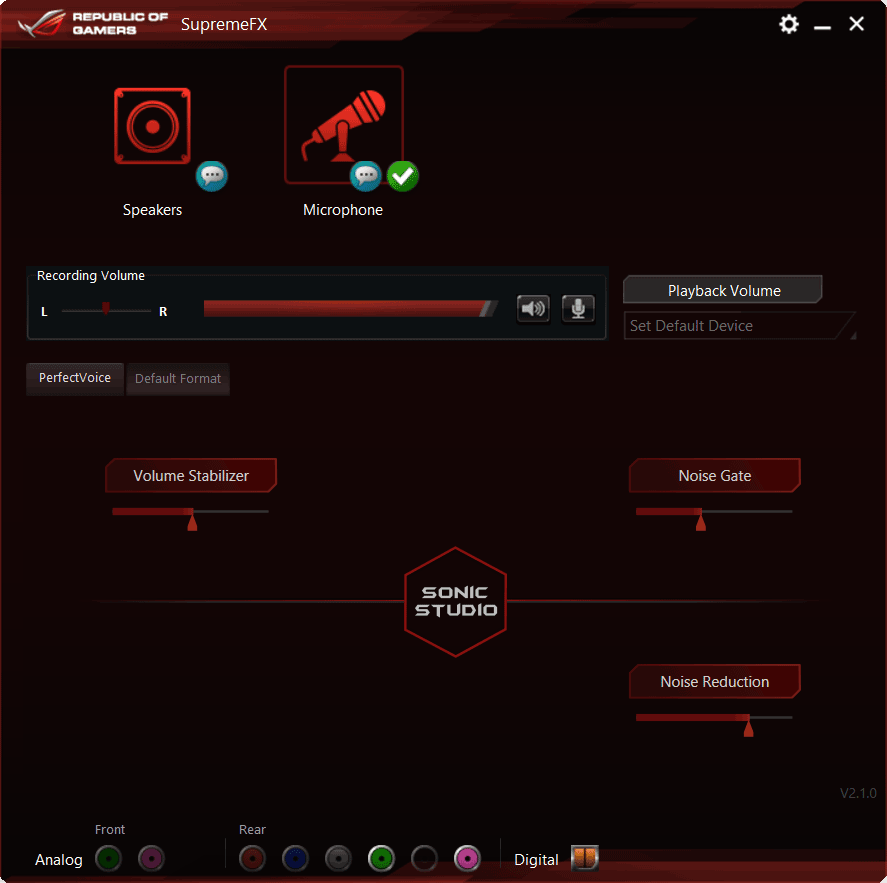Click the Republic of Gamers logo
This screenshot has width=887, height=883.
pos(94,24)
